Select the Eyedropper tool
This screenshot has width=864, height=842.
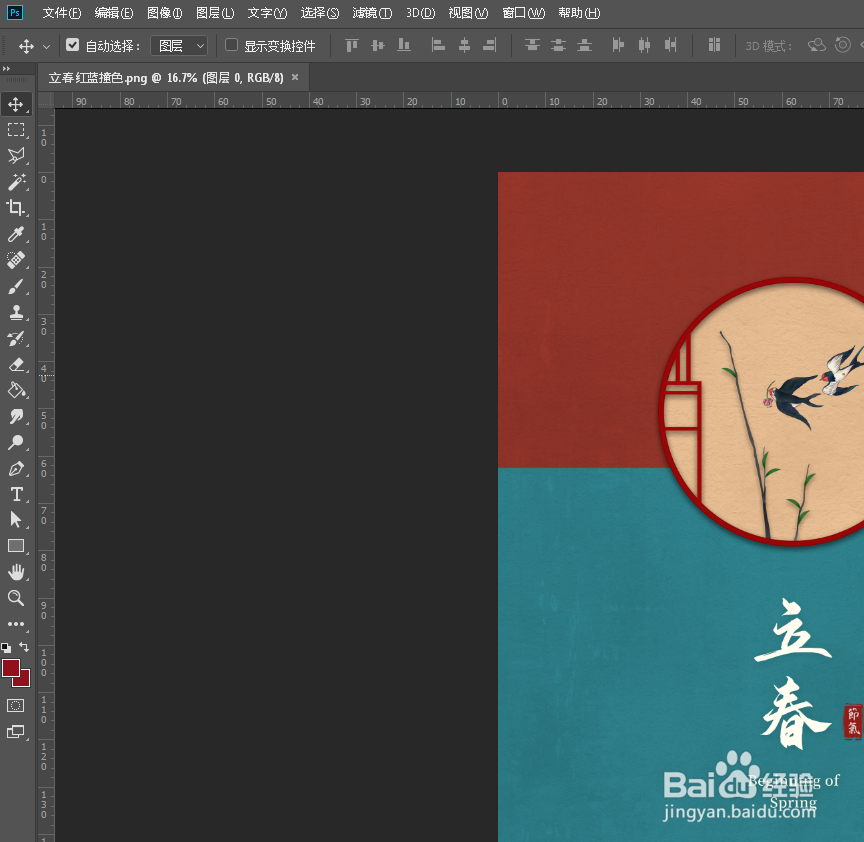(16, 234)
